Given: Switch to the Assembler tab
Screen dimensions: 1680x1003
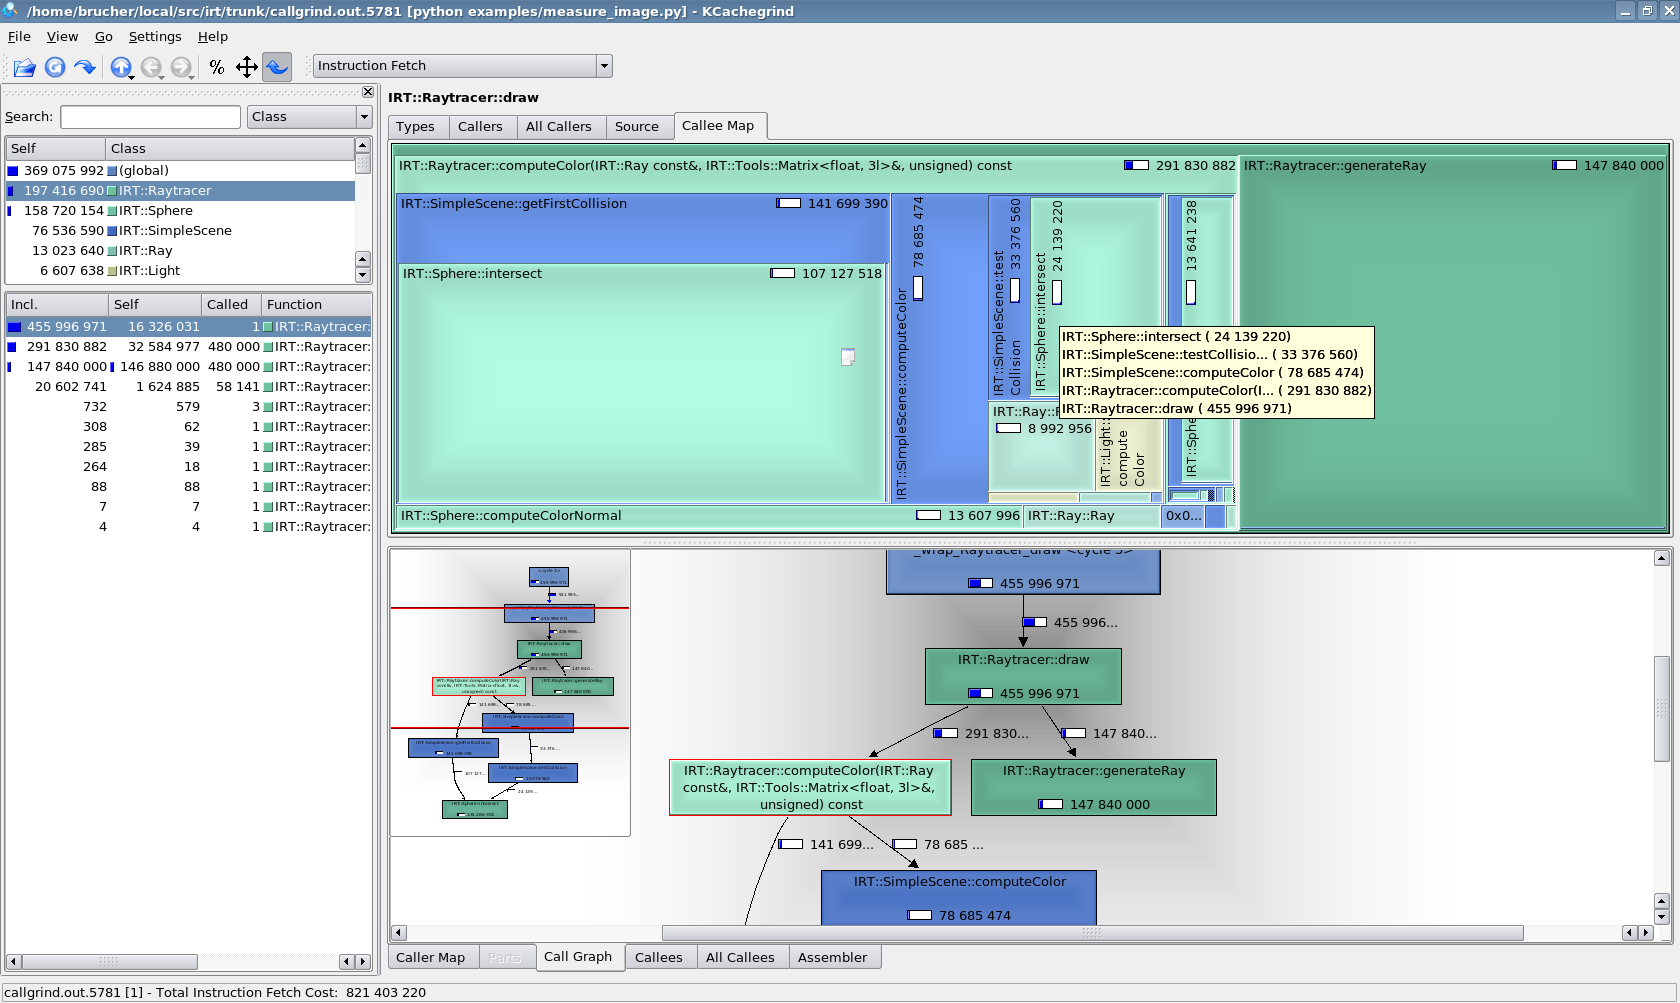Looking at the screenshot, I should 832,958.
